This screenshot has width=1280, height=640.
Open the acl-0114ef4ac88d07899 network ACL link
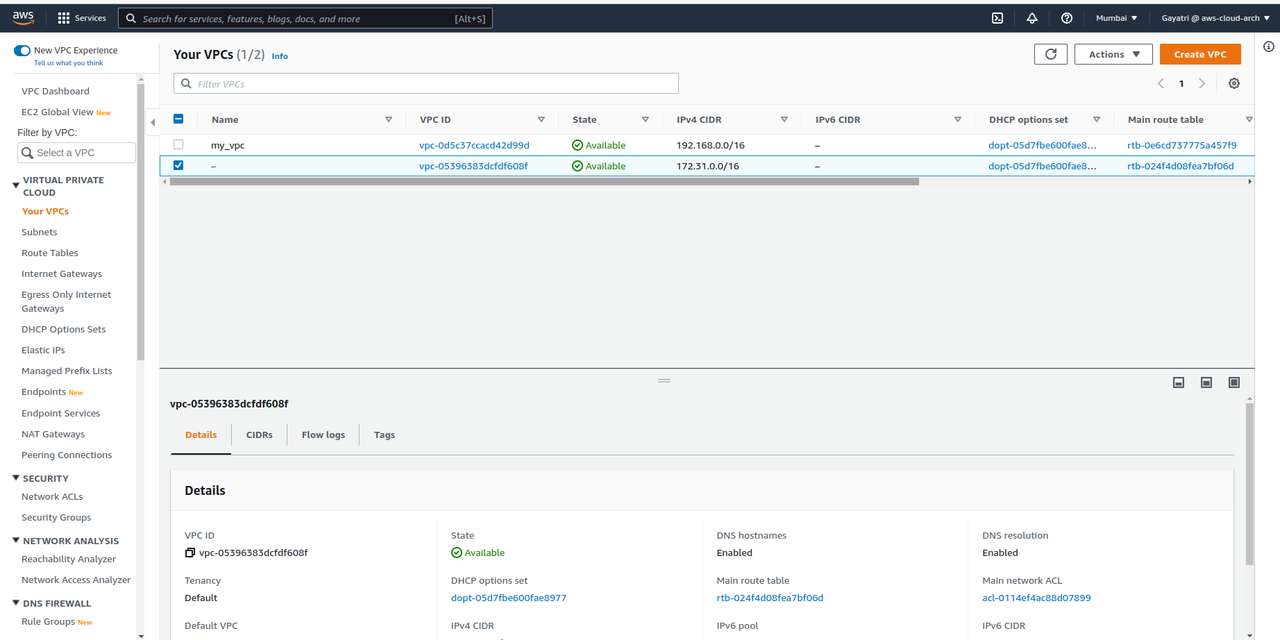click(x=1037, y=598)
